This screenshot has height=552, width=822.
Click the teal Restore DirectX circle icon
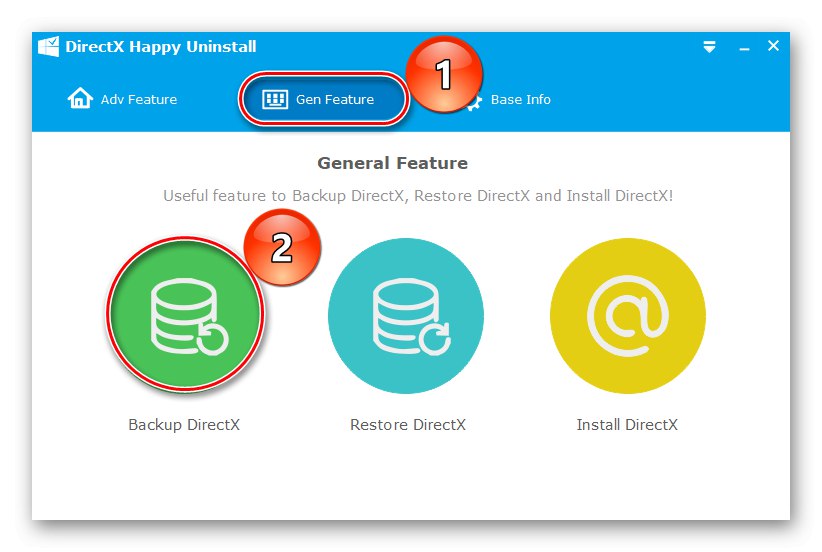tap(406, 316)
